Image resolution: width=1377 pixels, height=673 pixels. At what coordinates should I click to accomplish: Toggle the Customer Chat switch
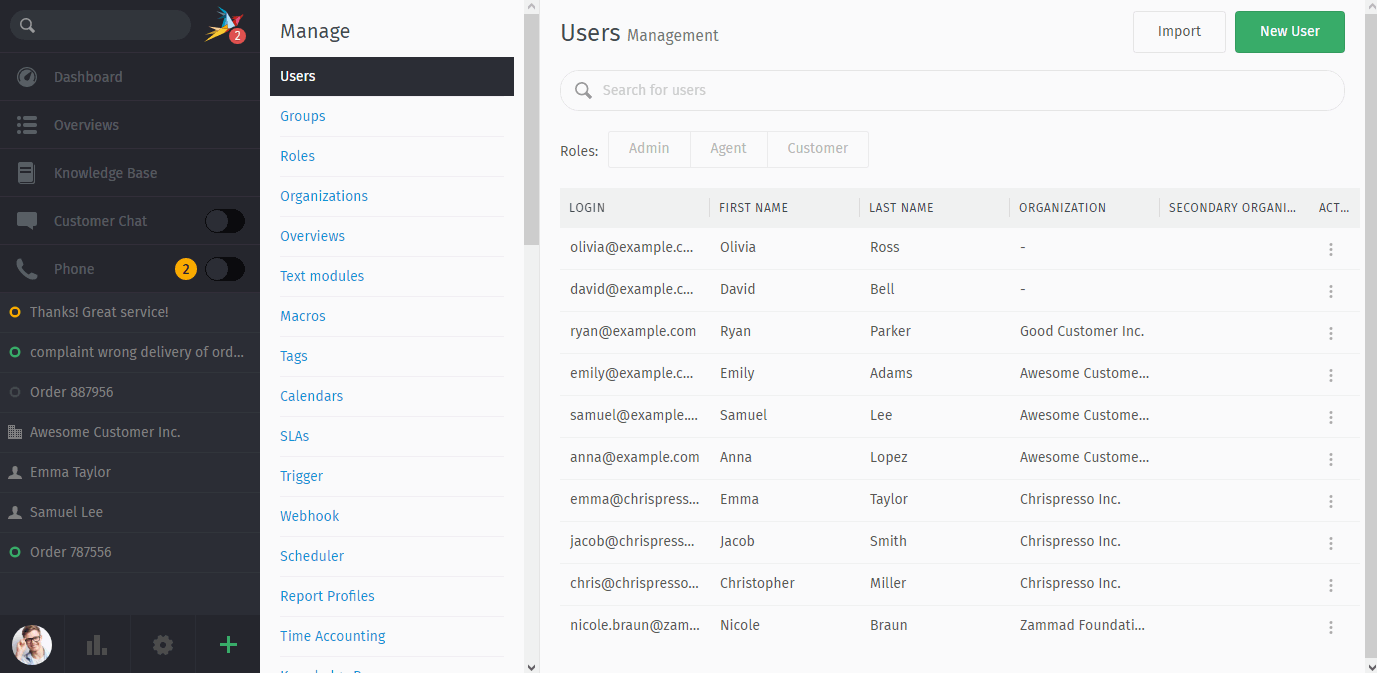coord(224,221)
